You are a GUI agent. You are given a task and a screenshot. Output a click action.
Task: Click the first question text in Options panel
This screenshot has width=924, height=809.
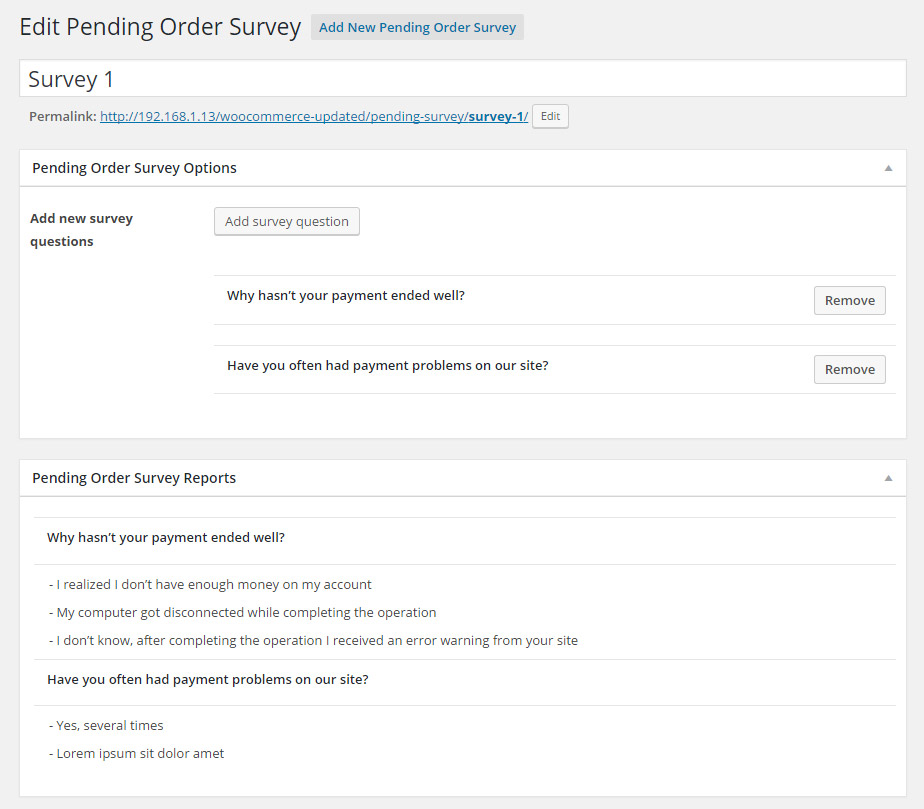click(x=345, y=296)
